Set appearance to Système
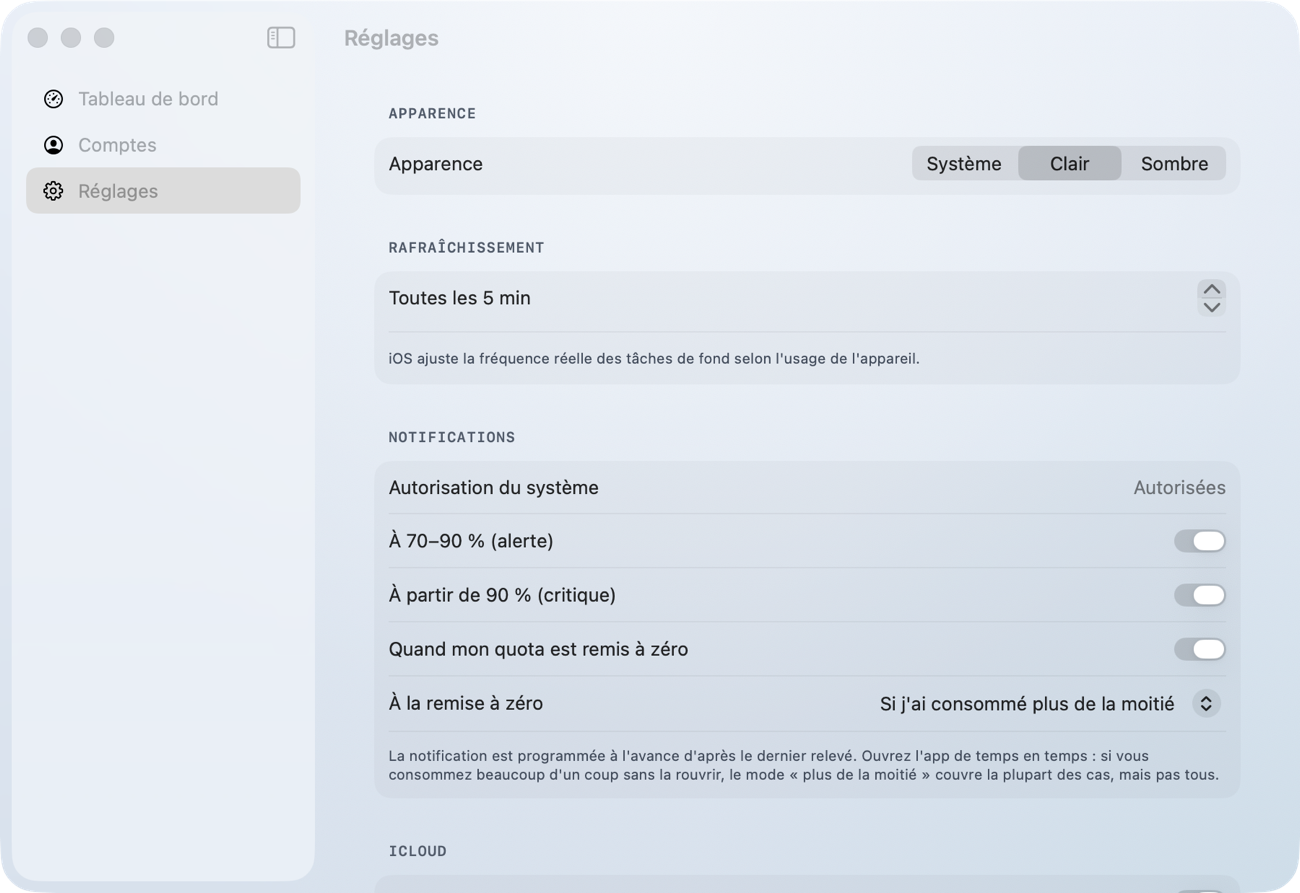This screenshot has height=893, width=1300. pyautogui.click(x=964, y=164)
